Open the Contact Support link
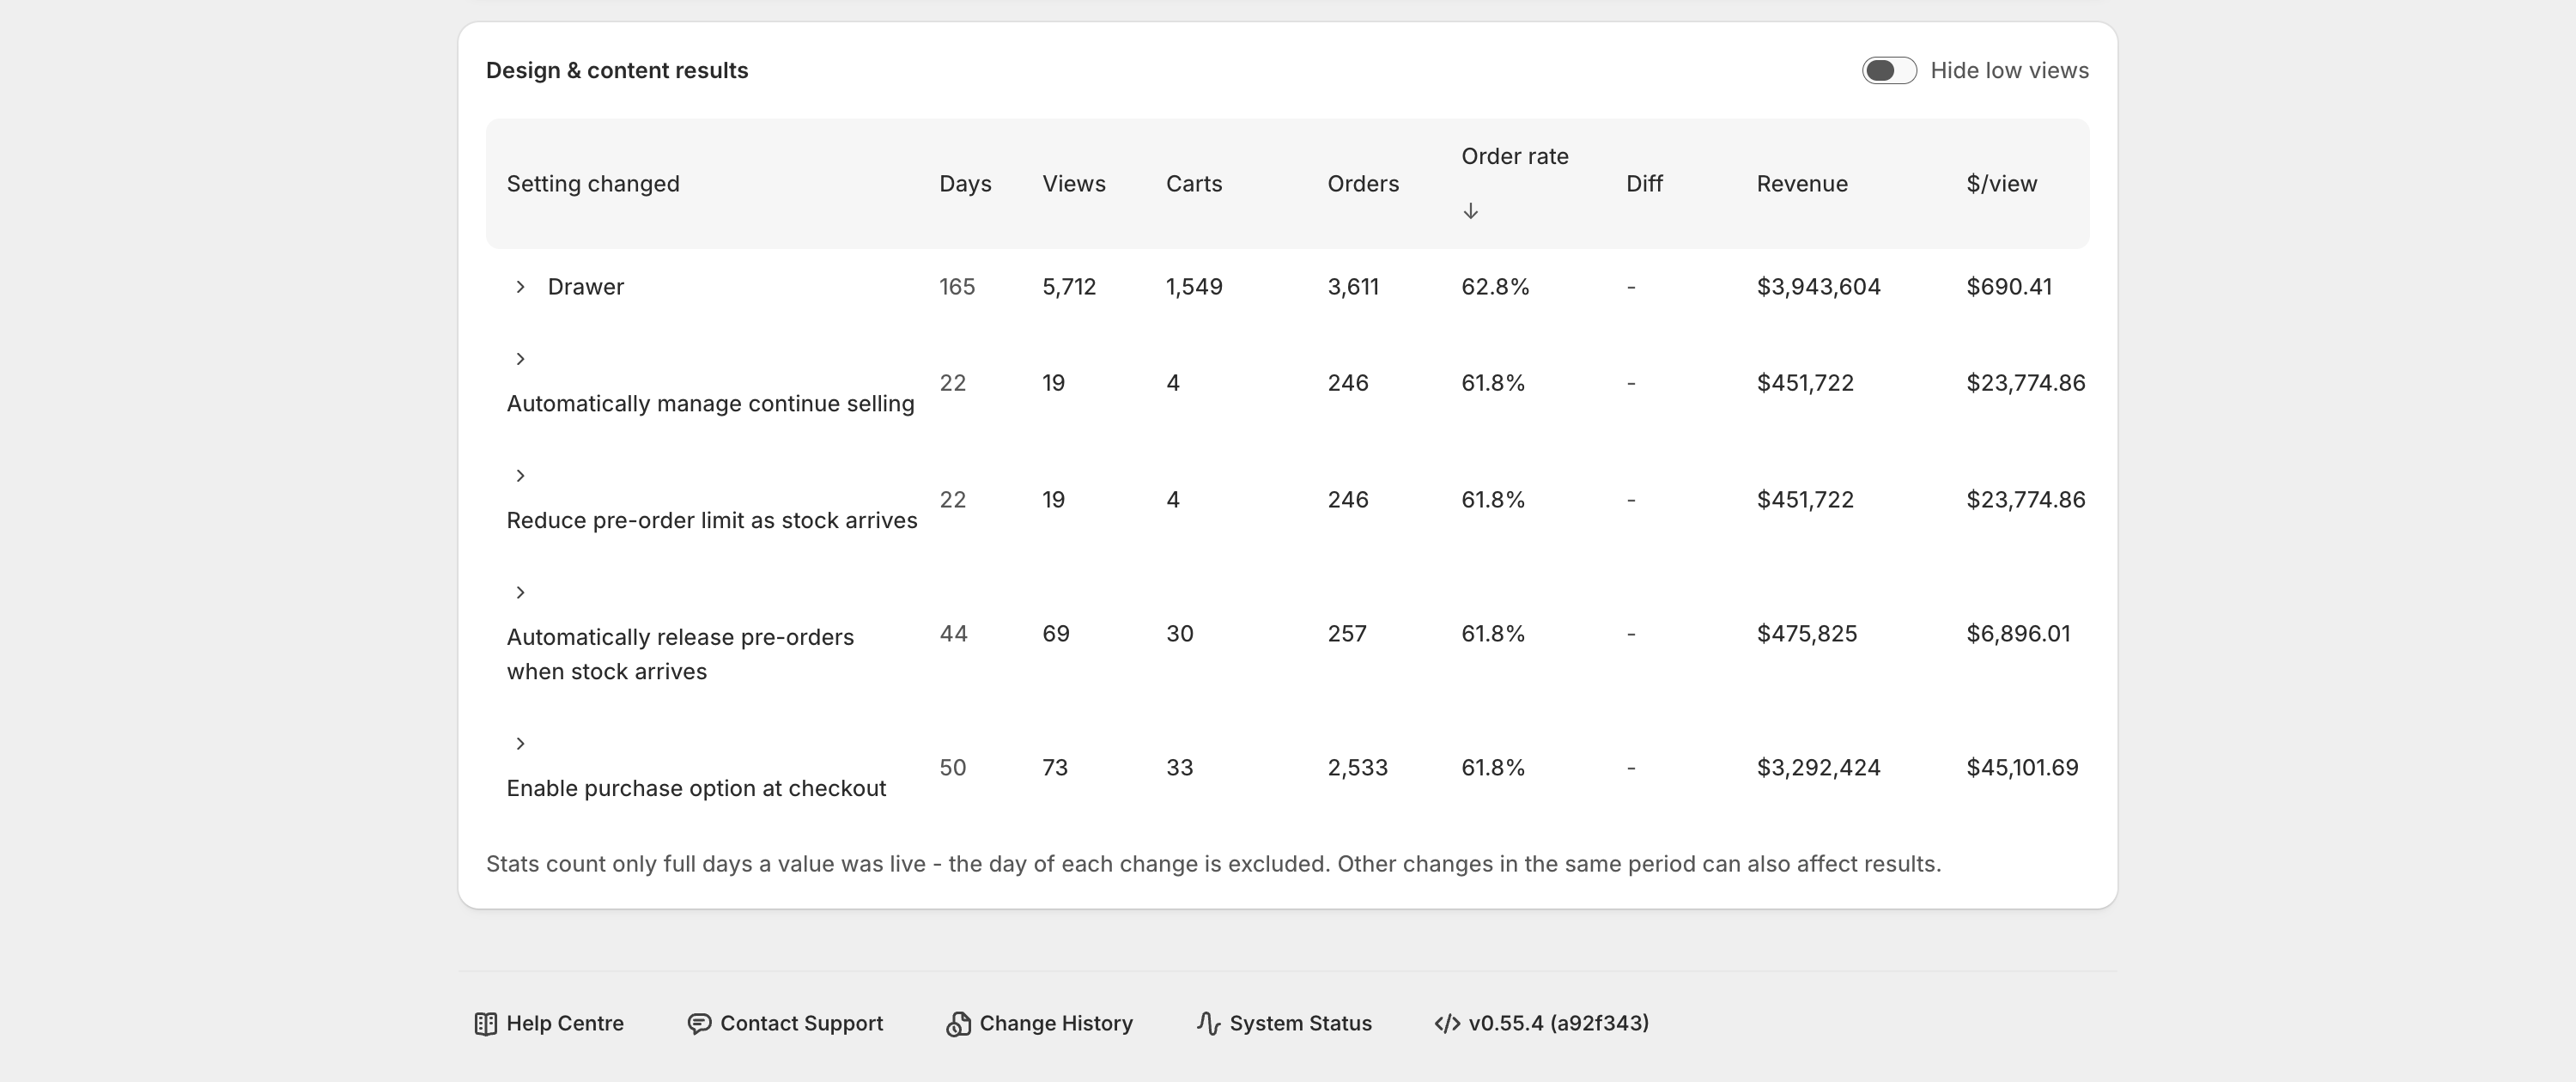2576x1082 pixels. (785, 1024)
